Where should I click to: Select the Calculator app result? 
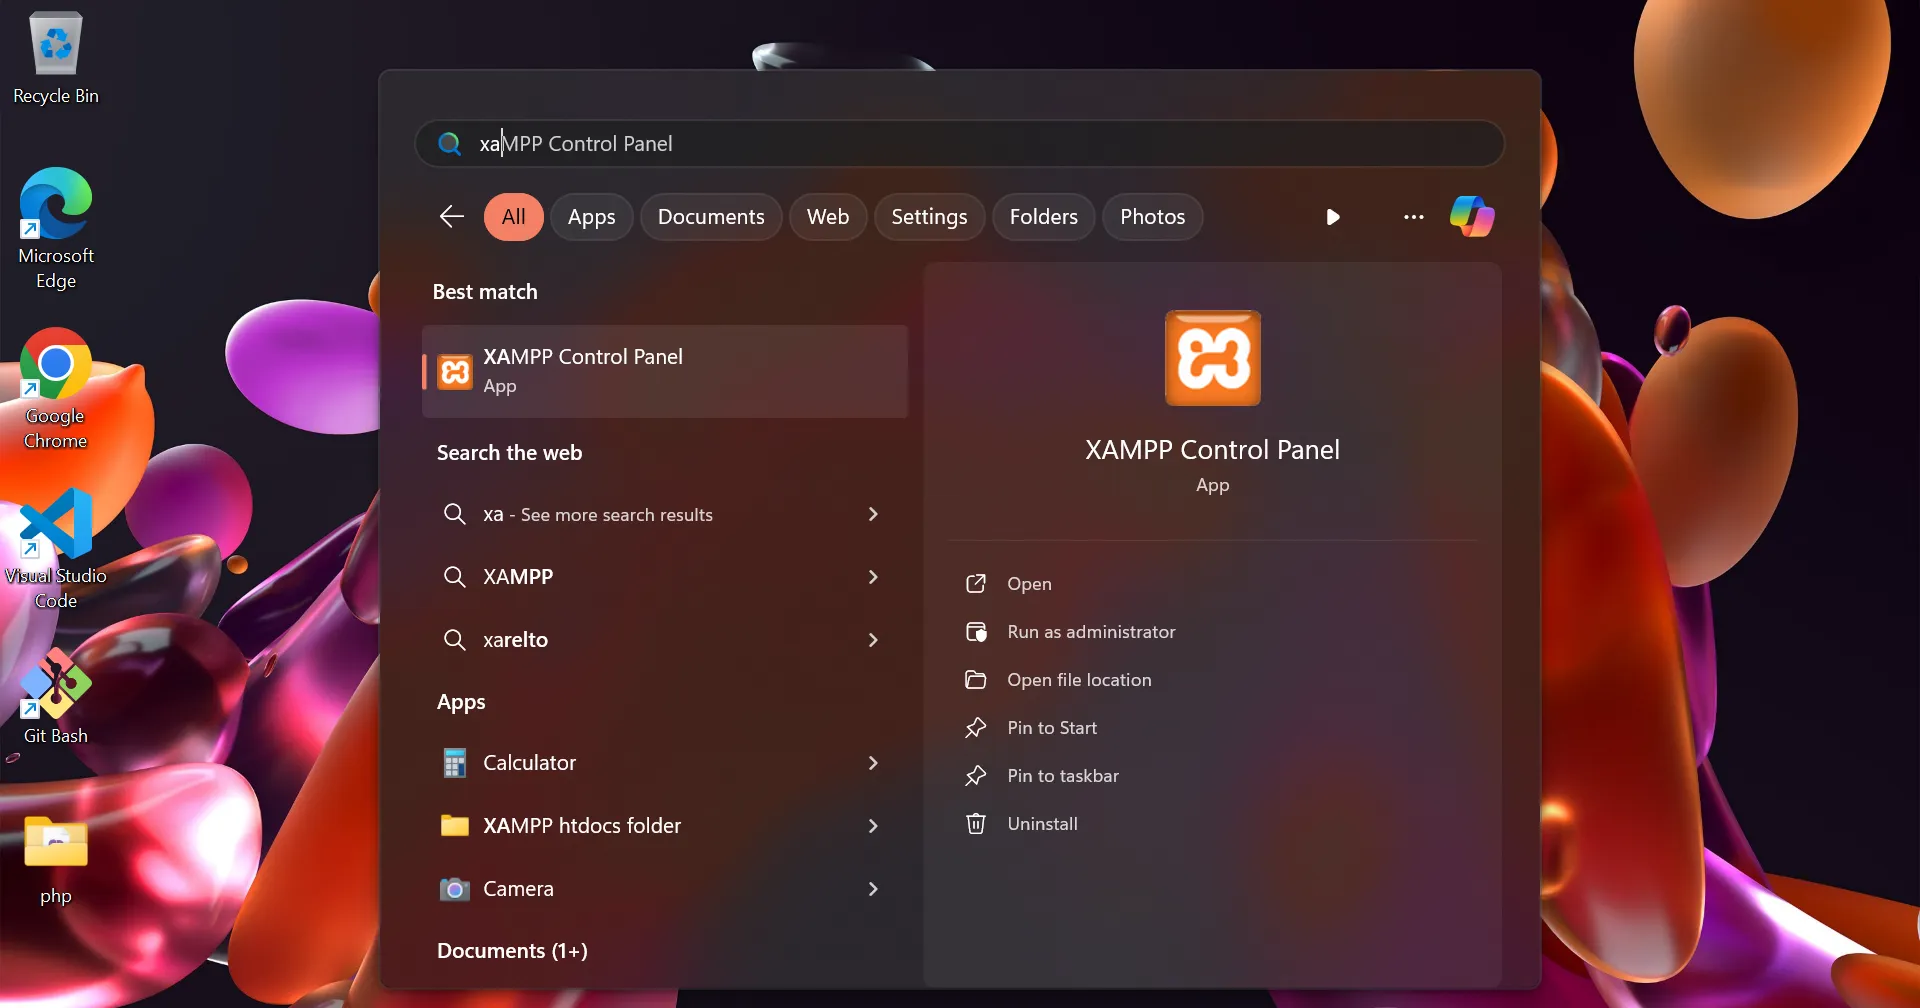click(x=665, y=763)
